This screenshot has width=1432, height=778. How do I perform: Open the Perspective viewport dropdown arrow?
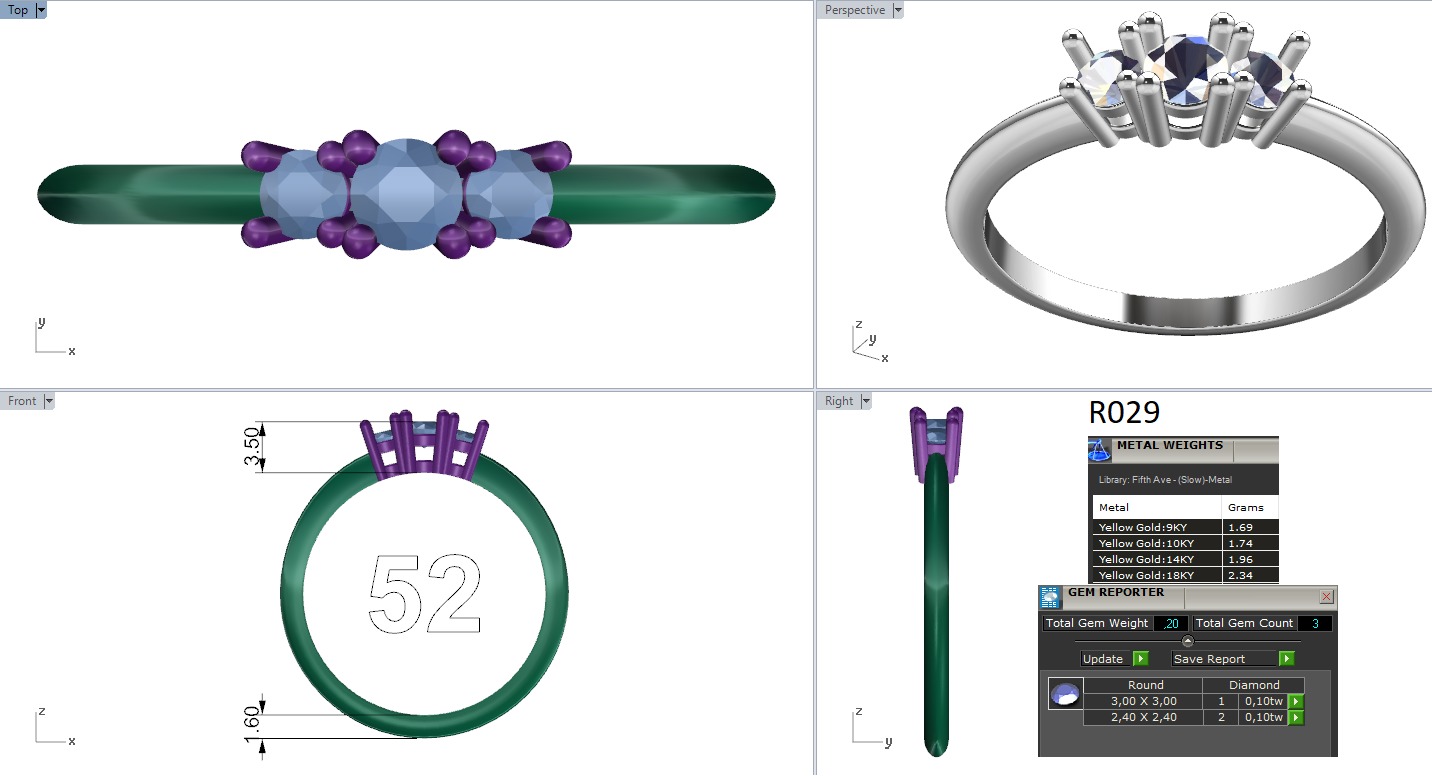(x=897, y=10)
